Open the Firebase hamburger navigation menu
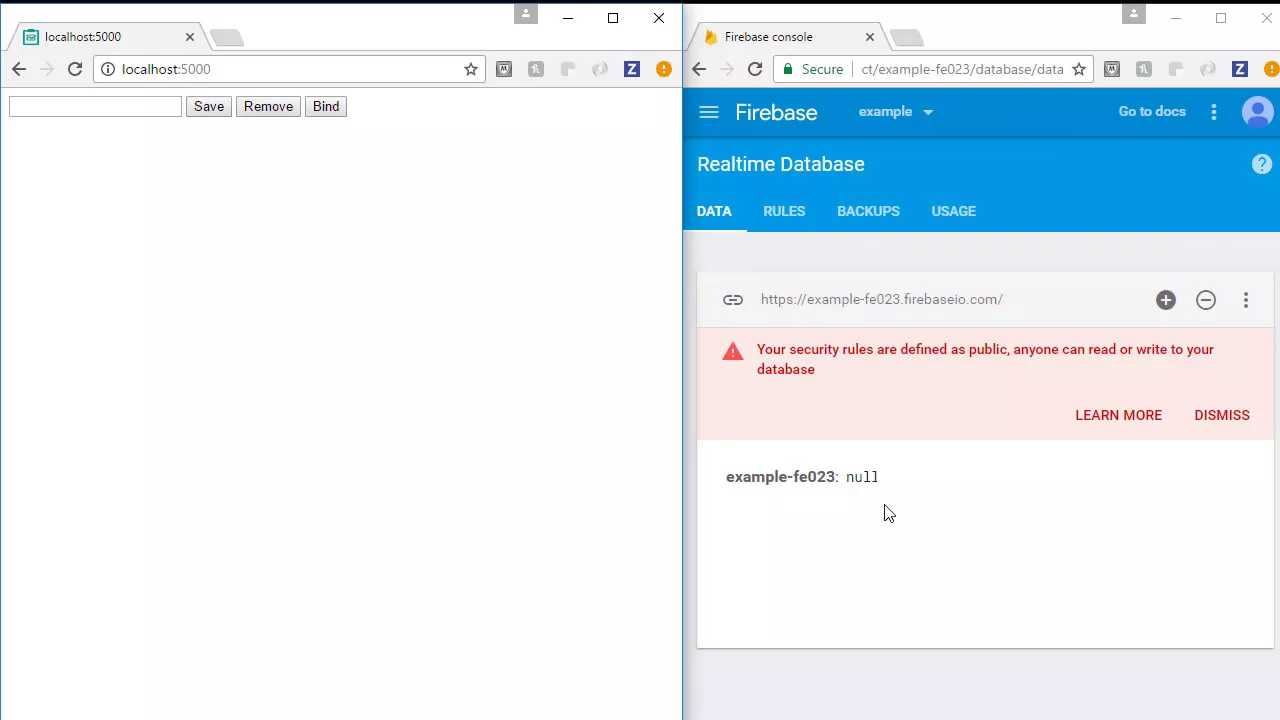 [x=709, y=112]
